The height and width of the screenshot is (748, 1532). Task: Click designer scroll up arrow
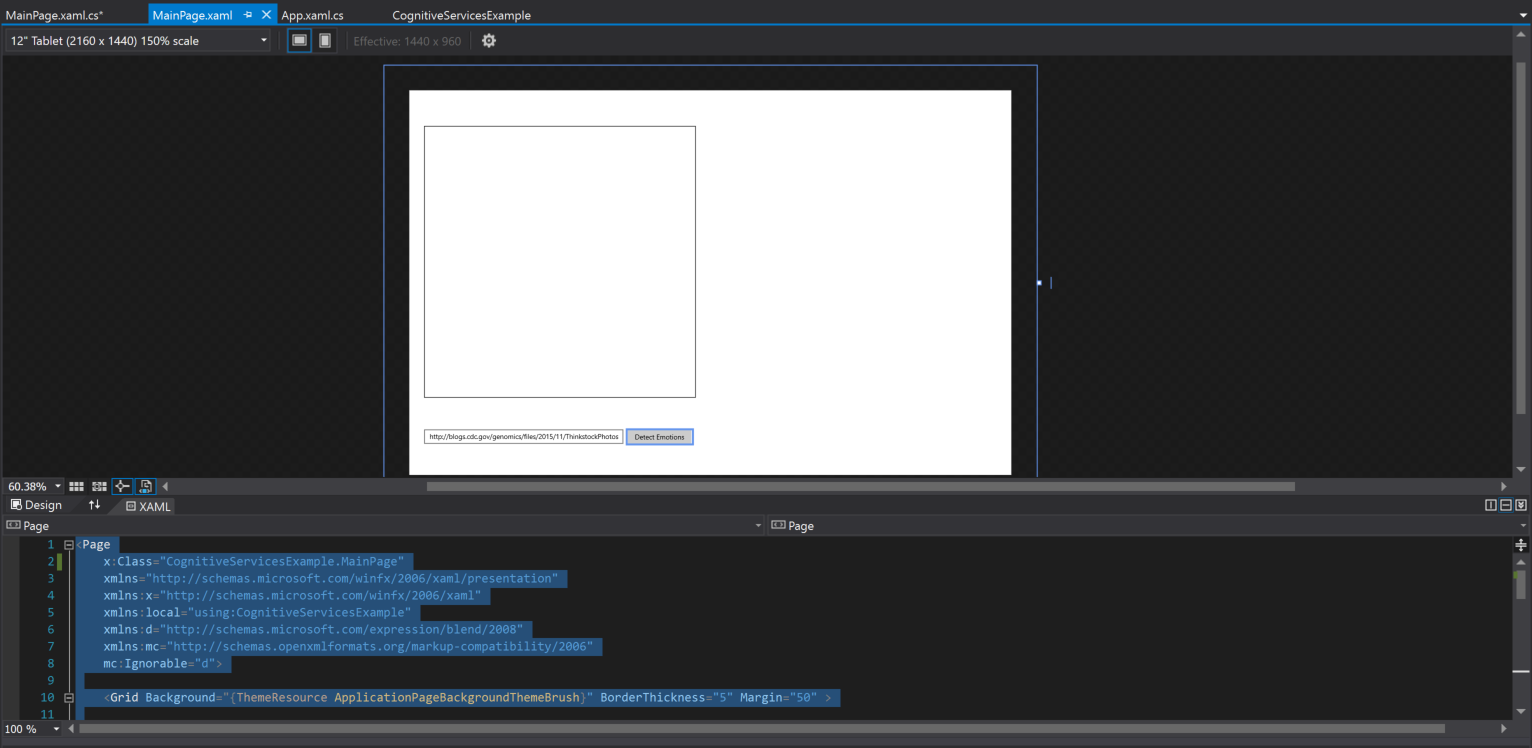tap(1521, 36)
